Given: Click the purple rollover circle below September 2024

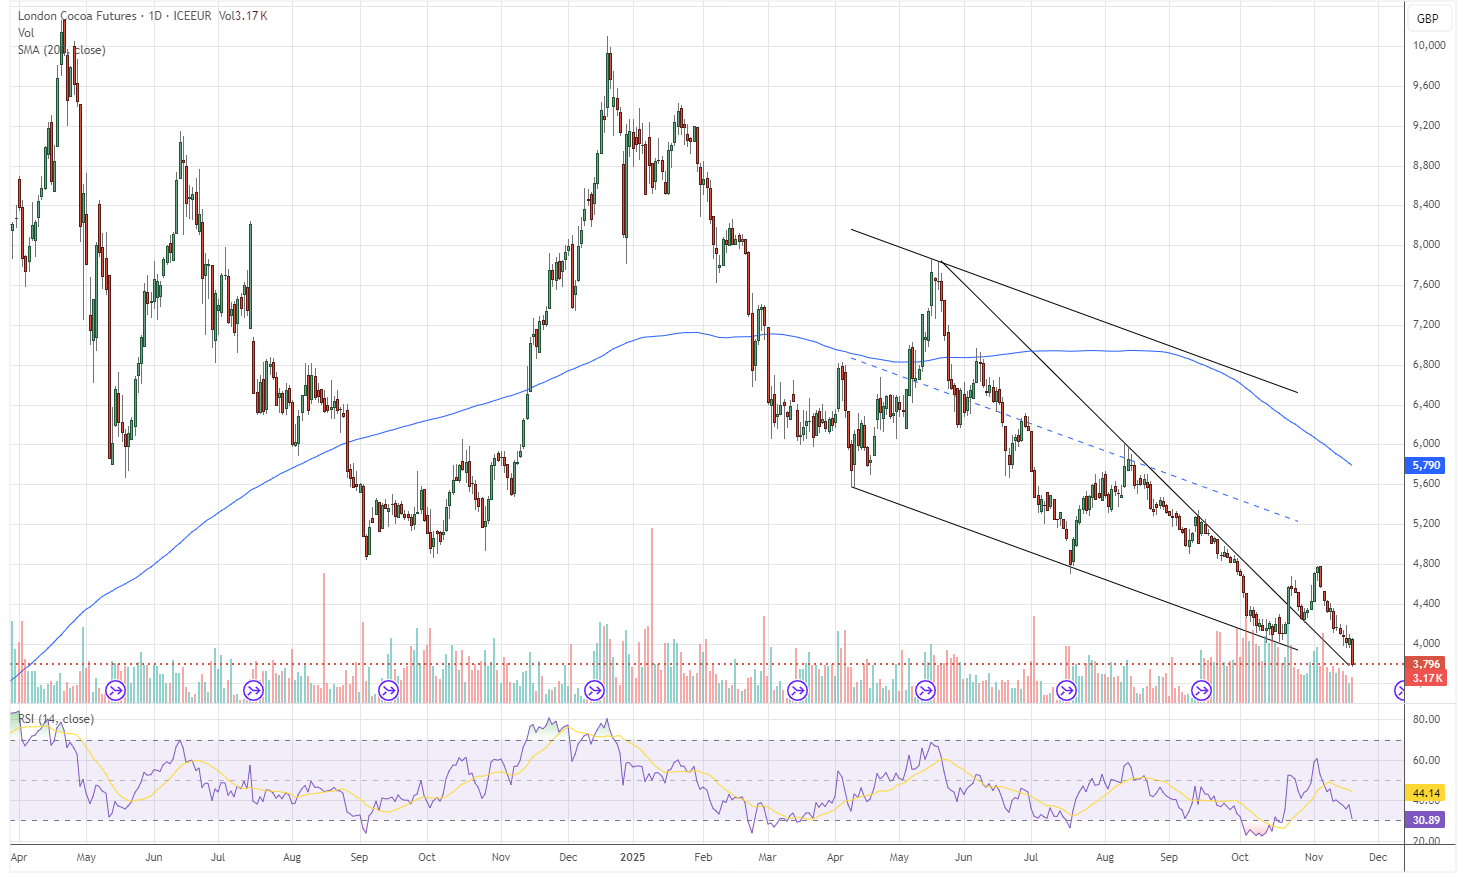Looking at the screenshot, I should (388, 689).
